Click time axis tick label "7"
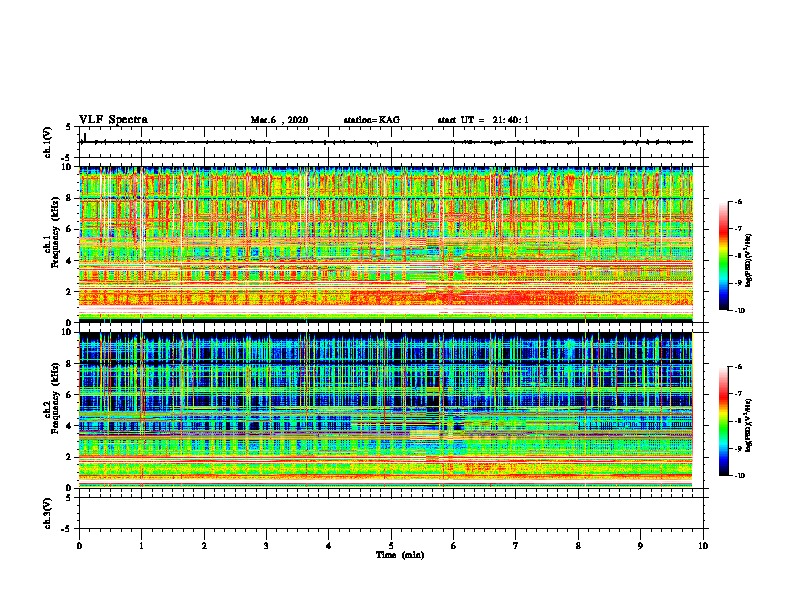 (516, 546)
